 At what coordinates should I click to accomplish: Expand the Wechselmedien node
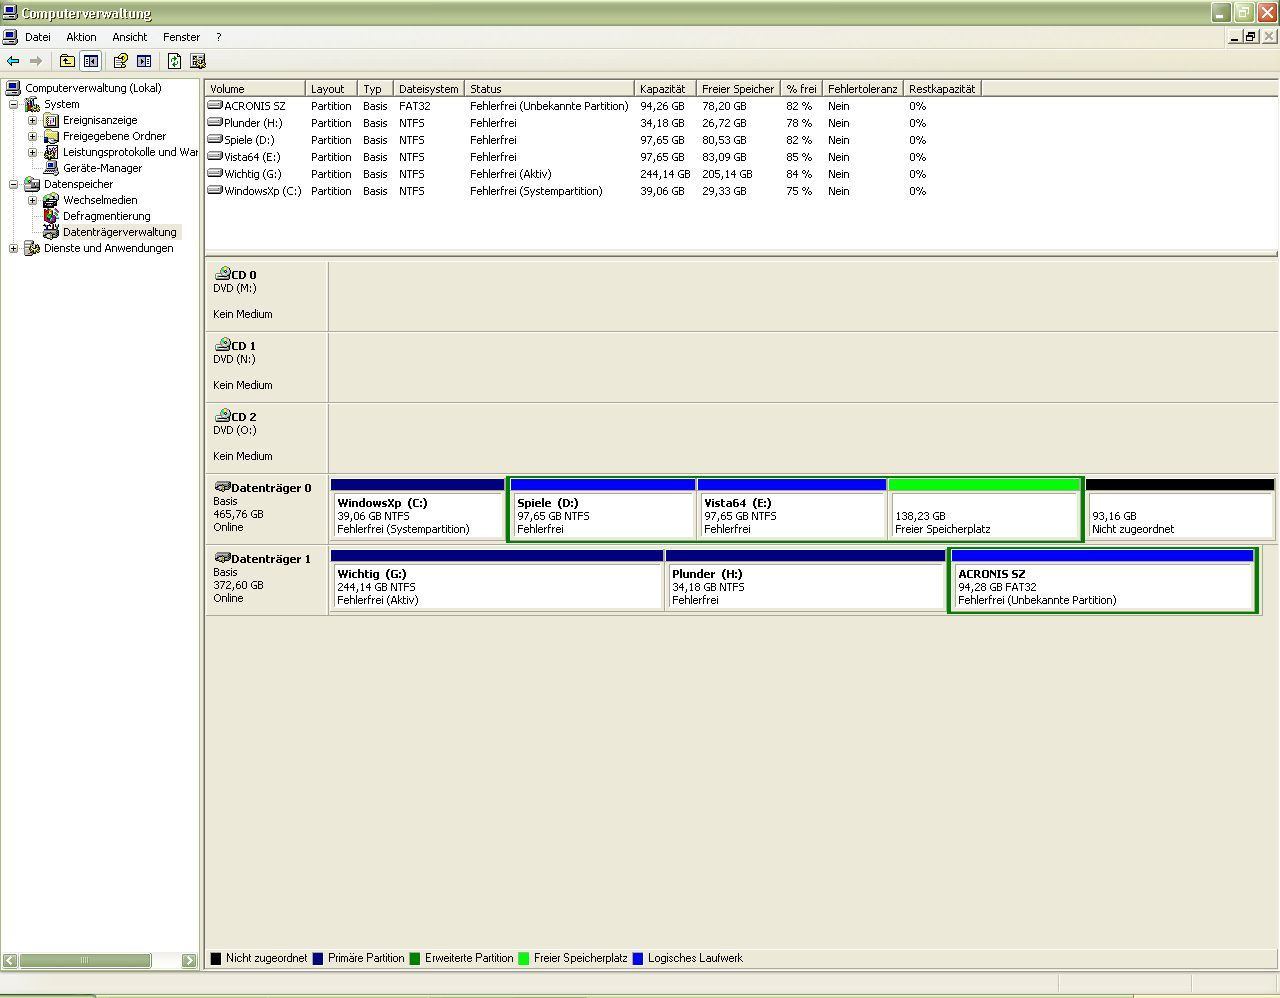click(32, 200)
